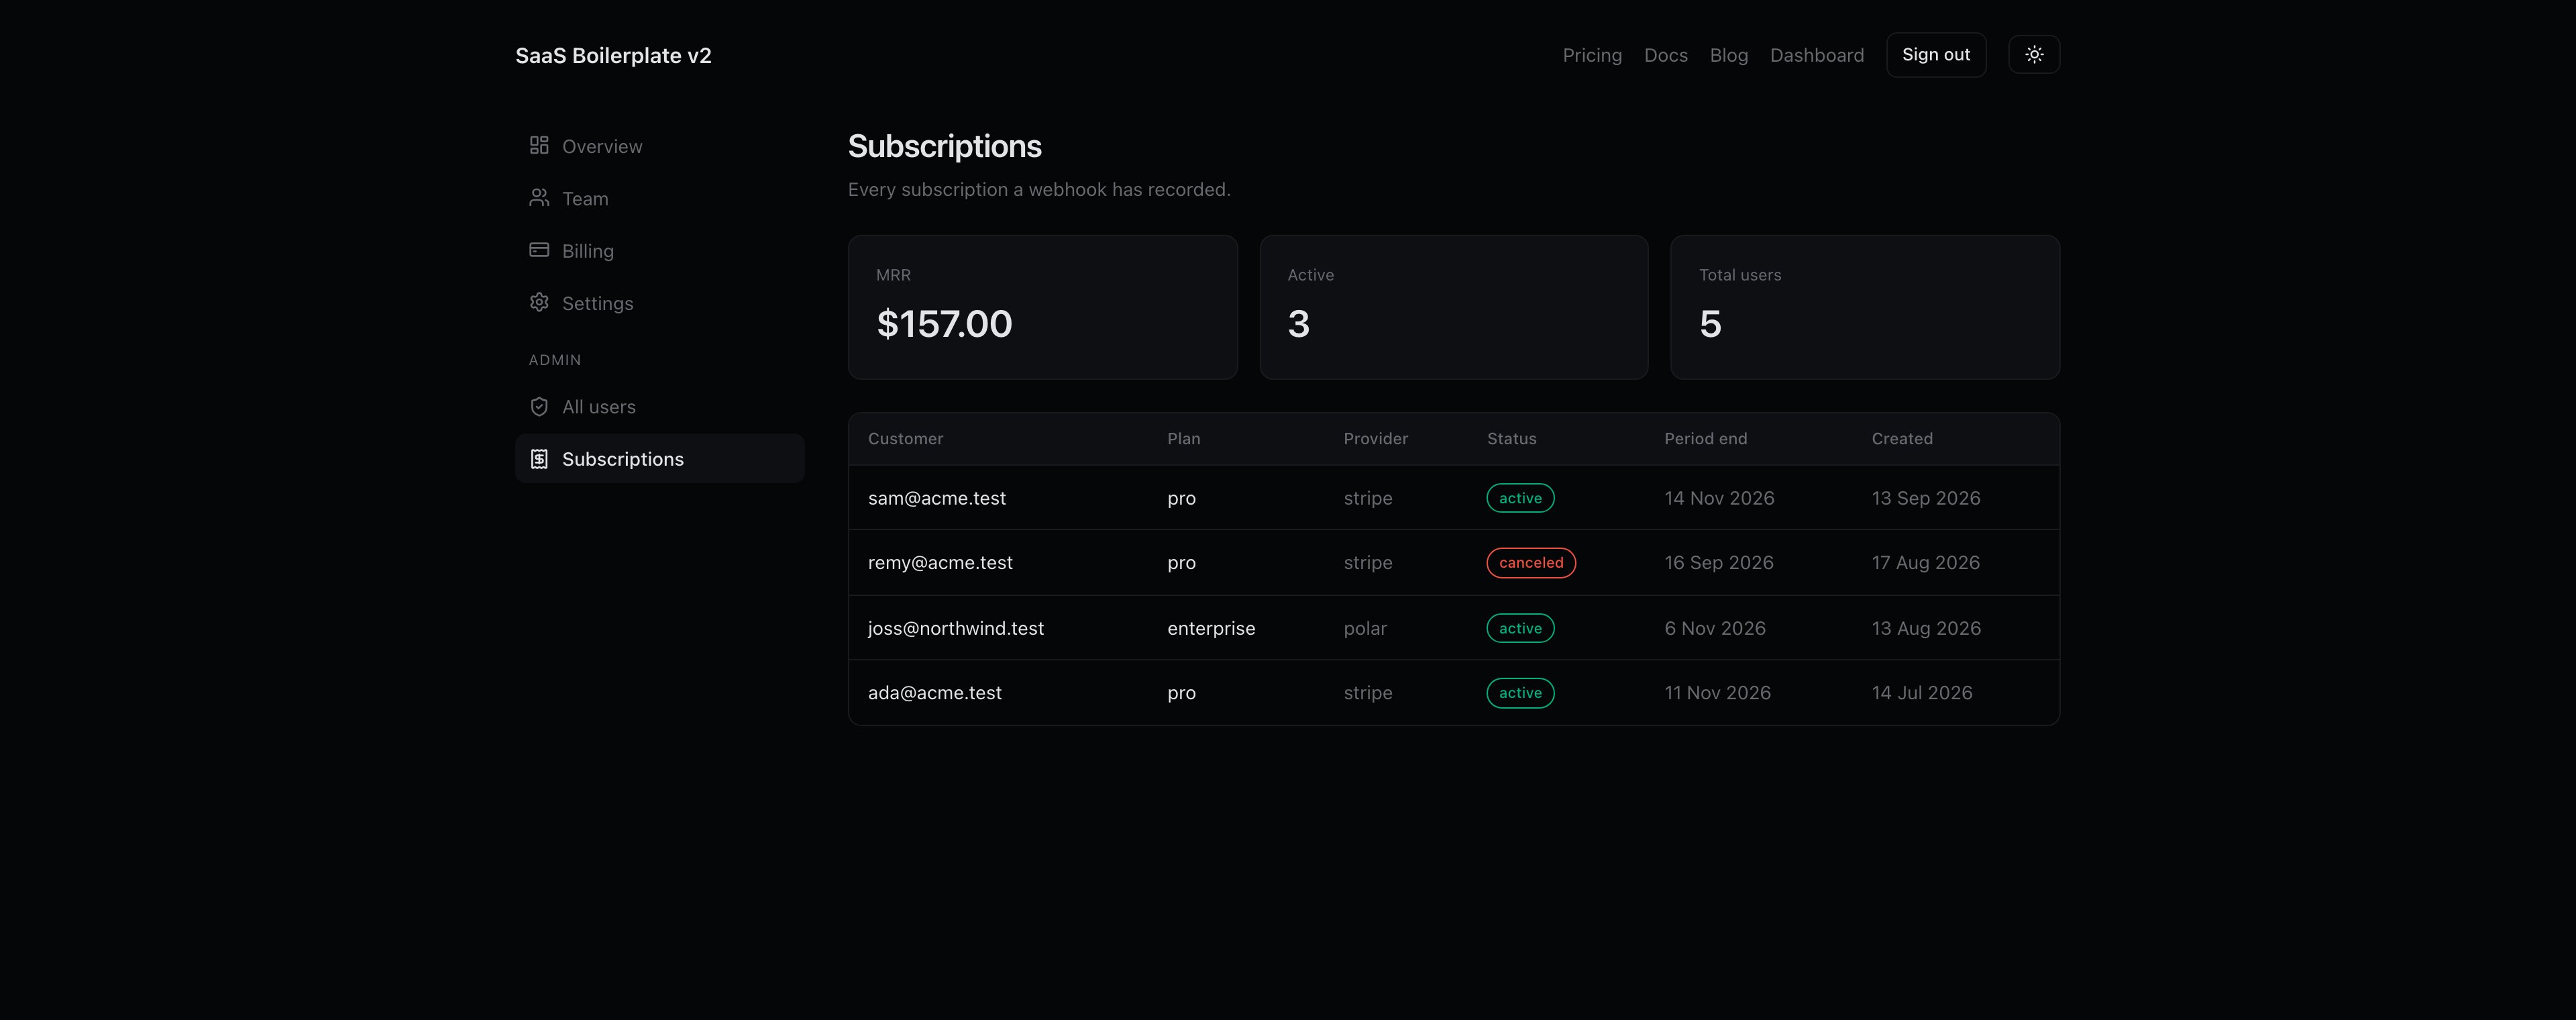The height and width of the screenshot is (1020, 2576).
Task: Click the Created column header
Action: coord(1901,438)
